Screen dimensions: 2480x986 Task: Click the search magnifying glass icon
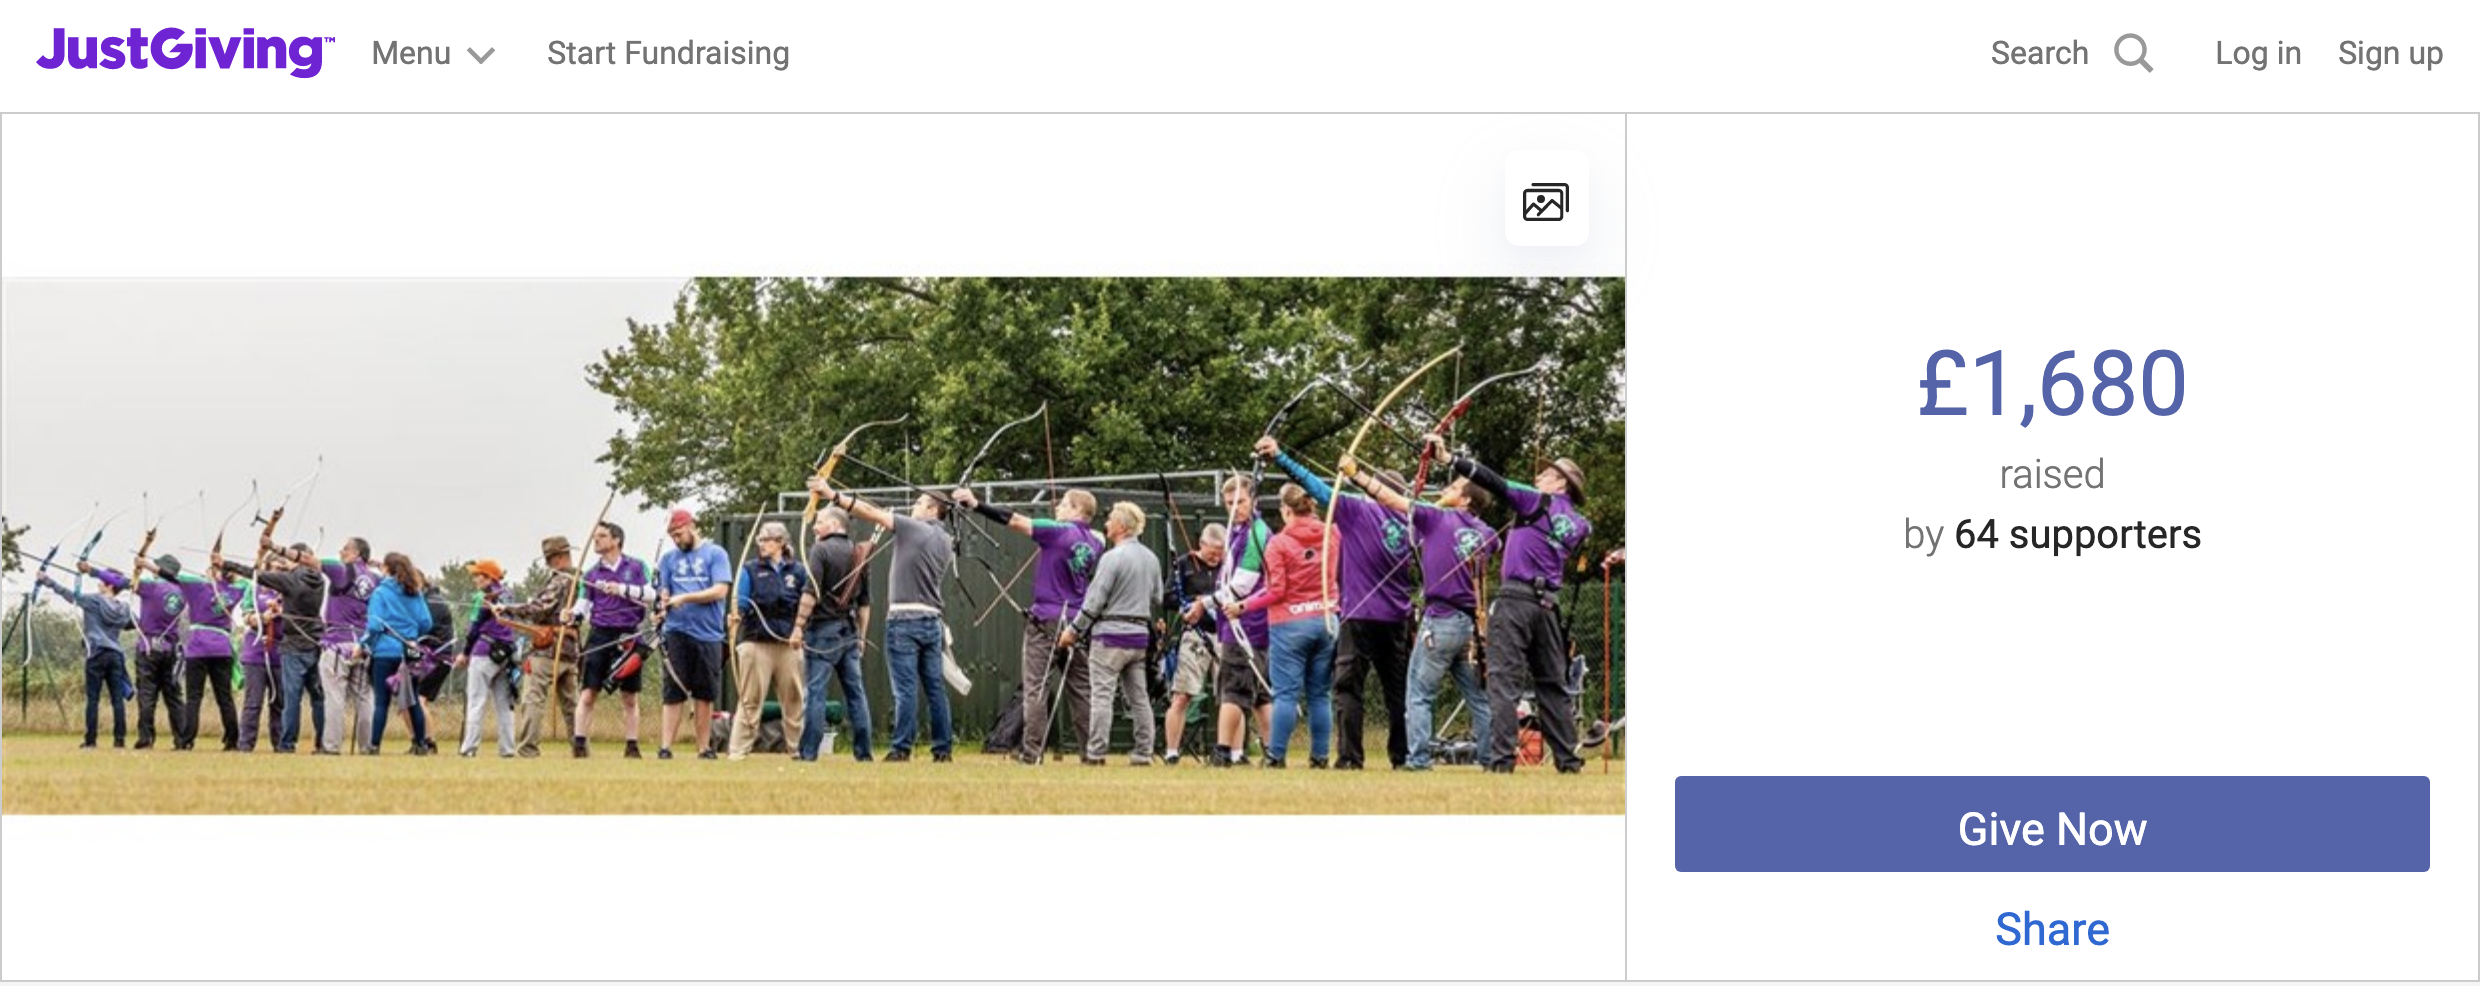pos(2133,53)
